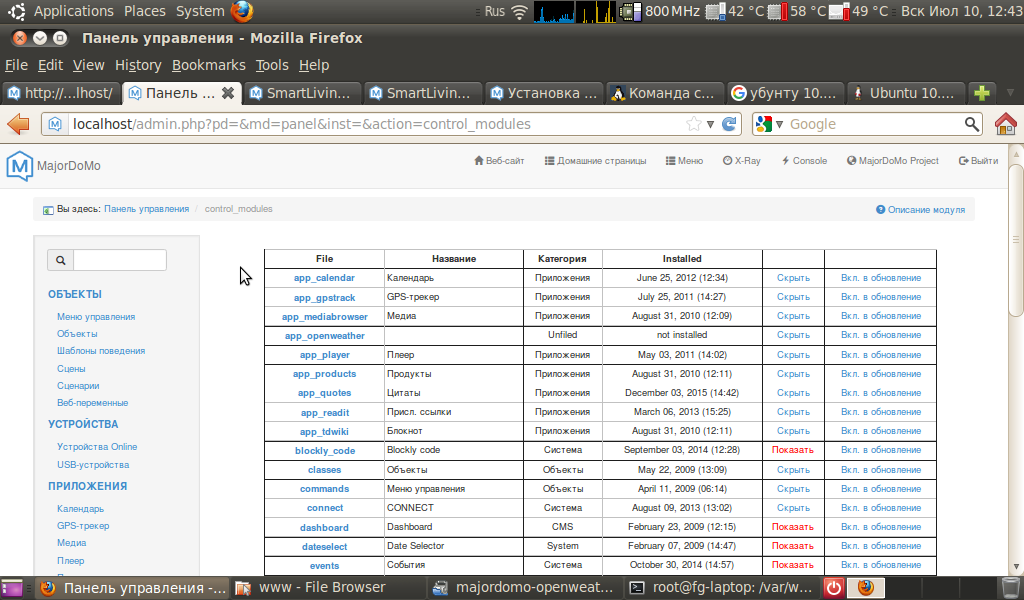
Task: Hide the app_calendar module via Скрыть
Action: click(x=792, y=278)
